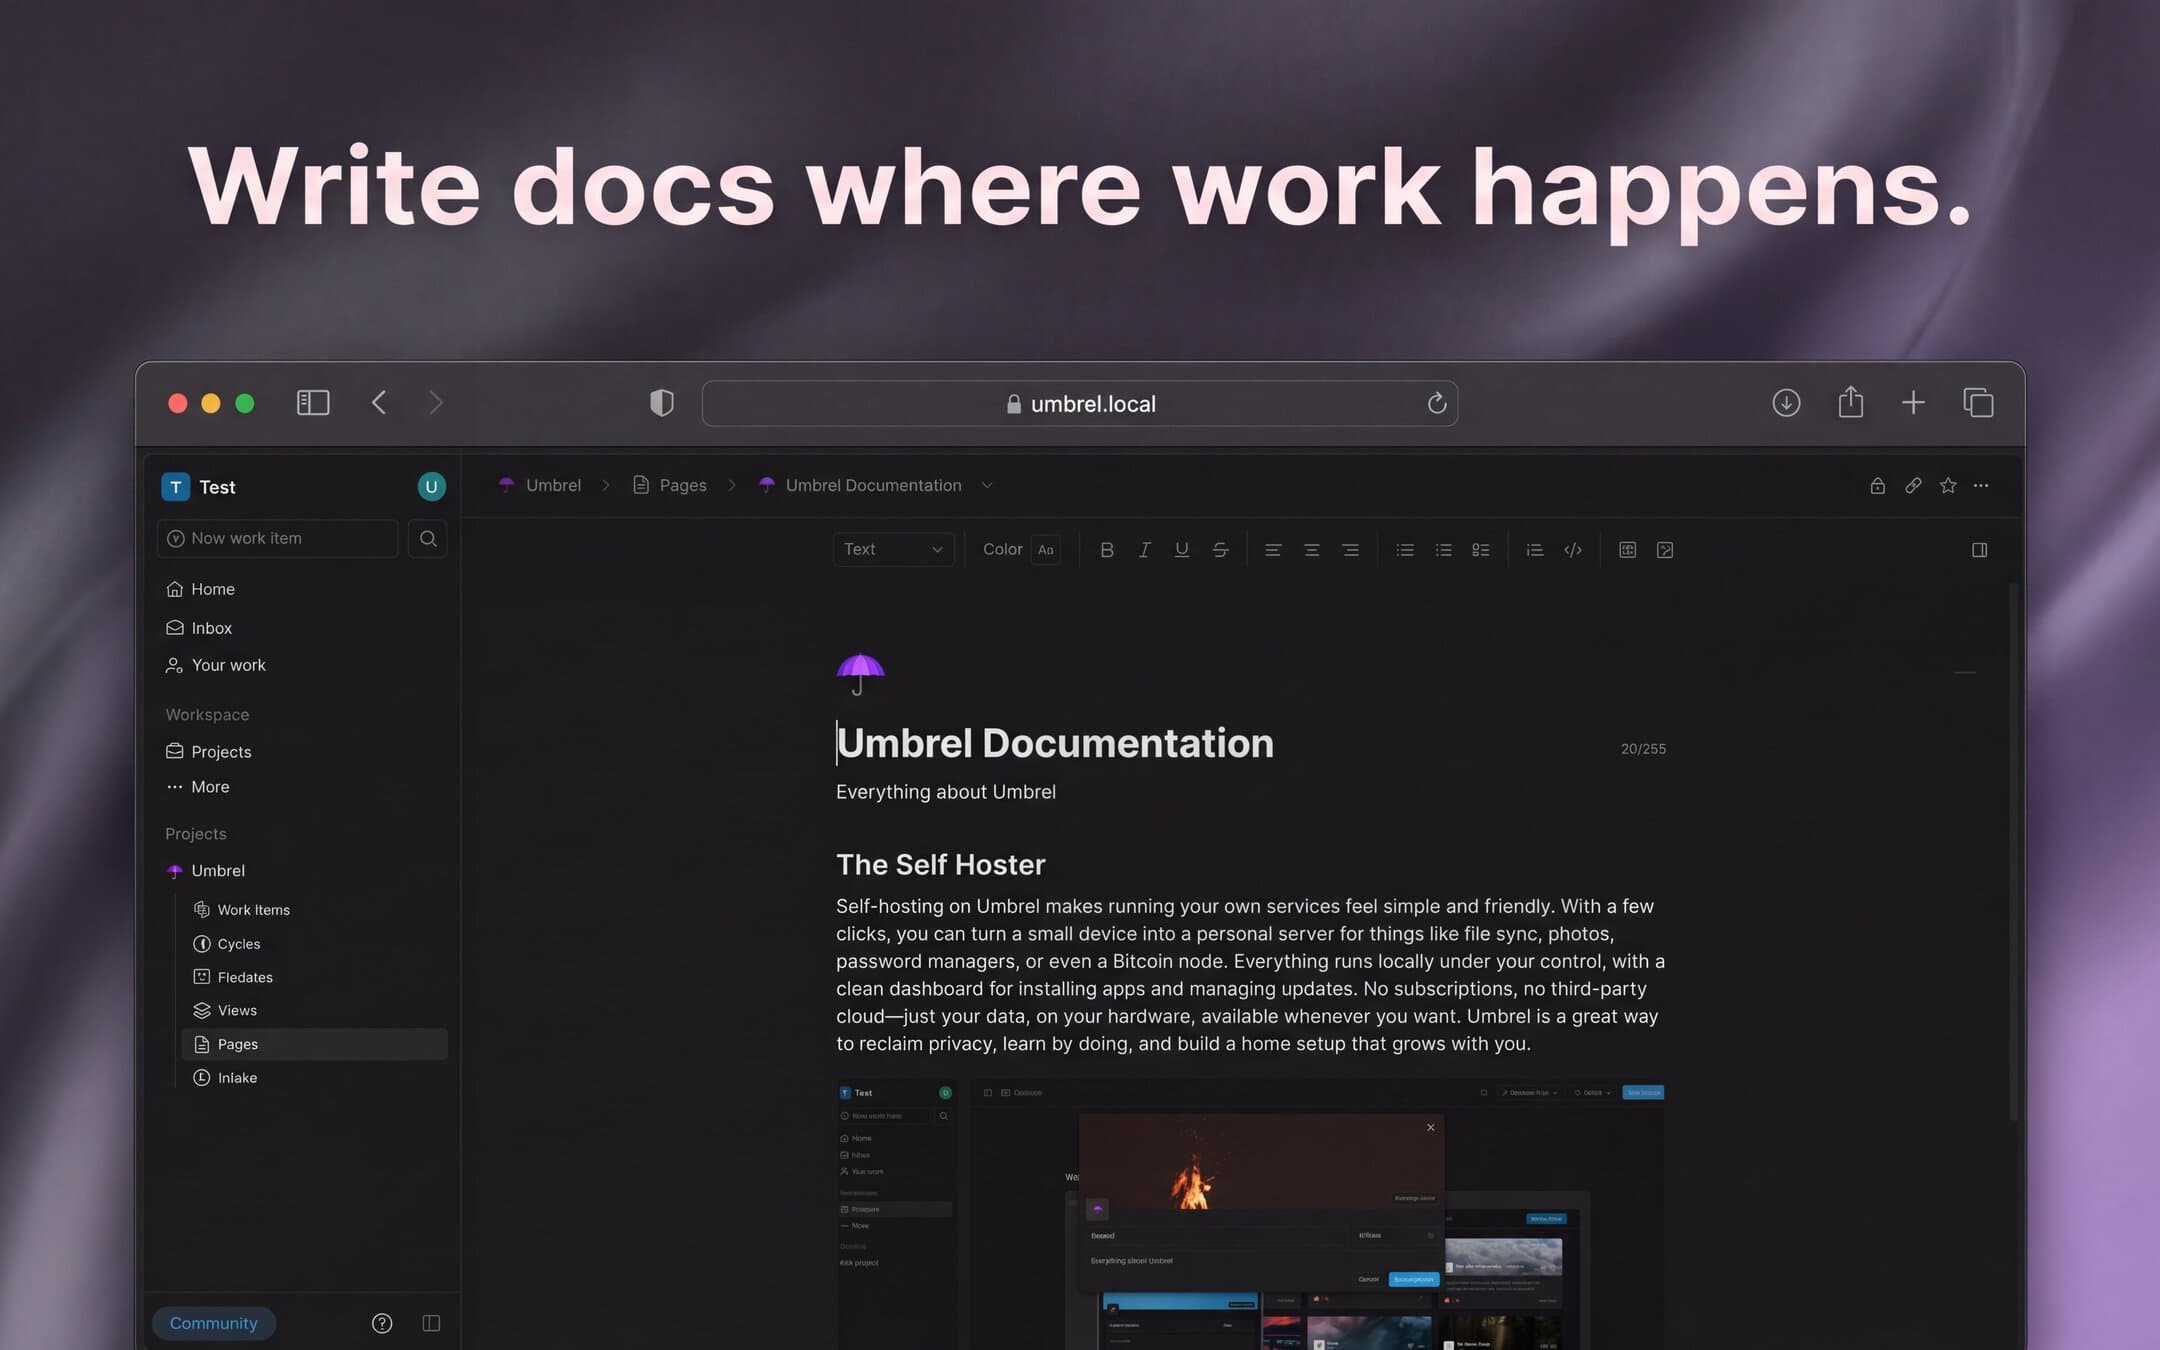Click the Community button
This screenshot has width=2160, height=1350.
point(213,1323)
